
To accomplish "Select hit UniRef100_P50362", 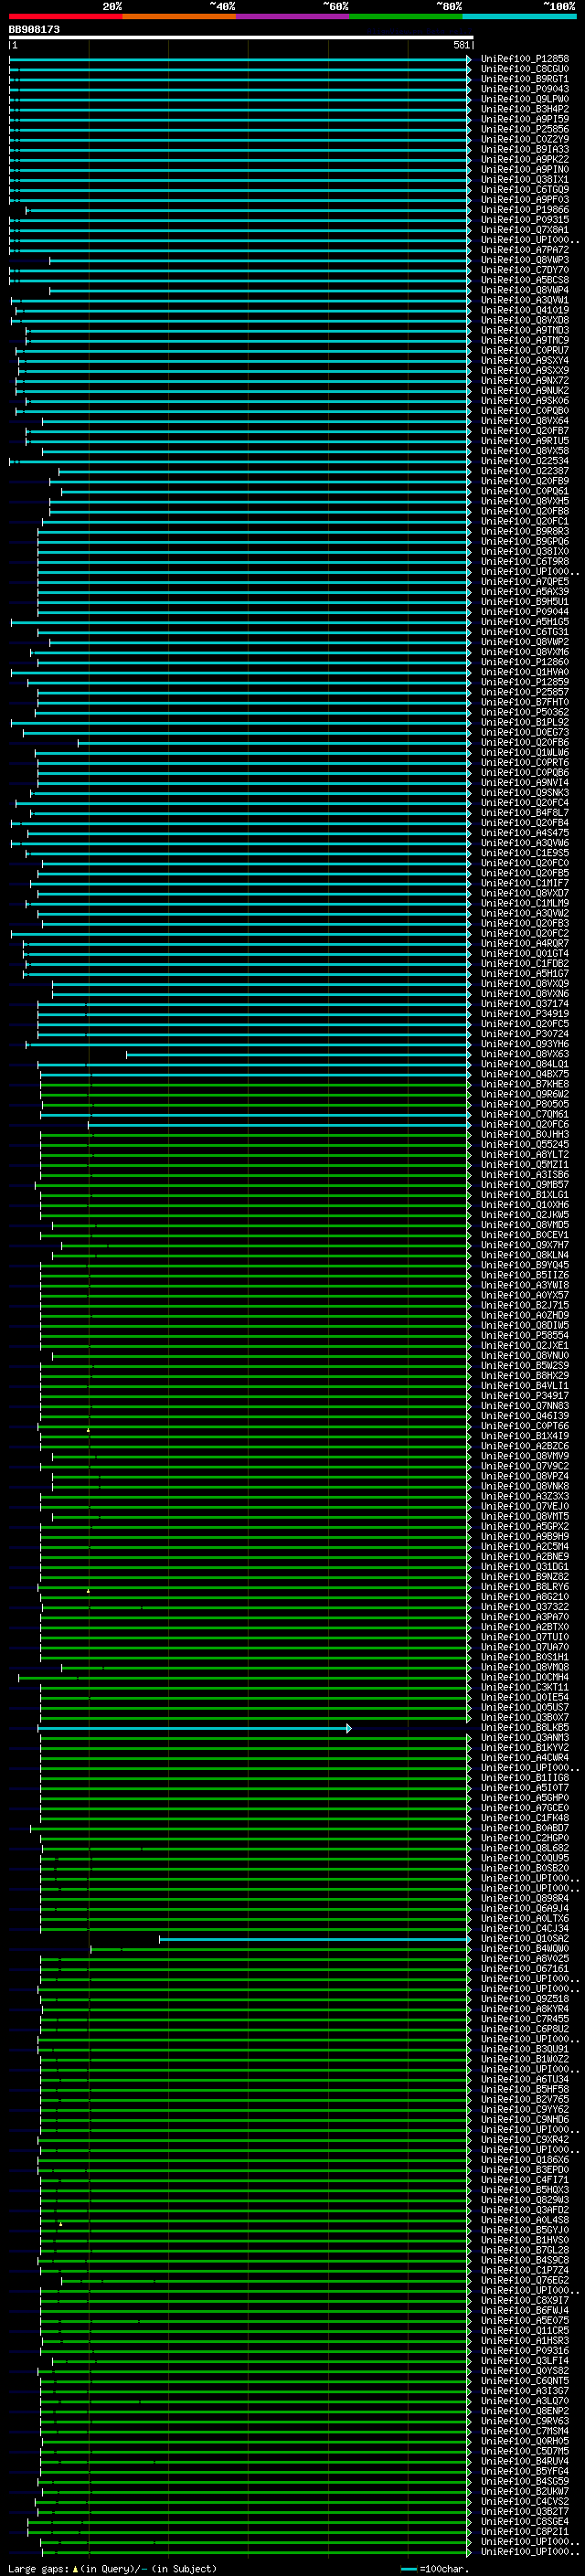I will (525, 712).
